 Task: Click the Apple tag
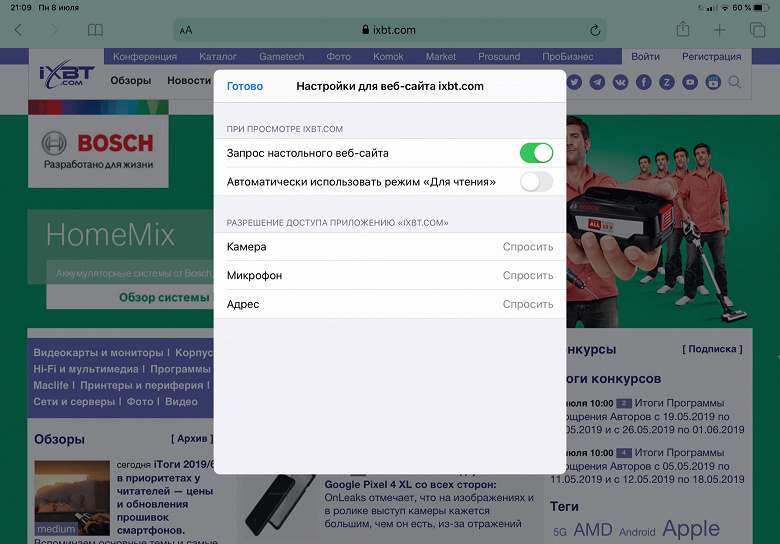point(690,528)
